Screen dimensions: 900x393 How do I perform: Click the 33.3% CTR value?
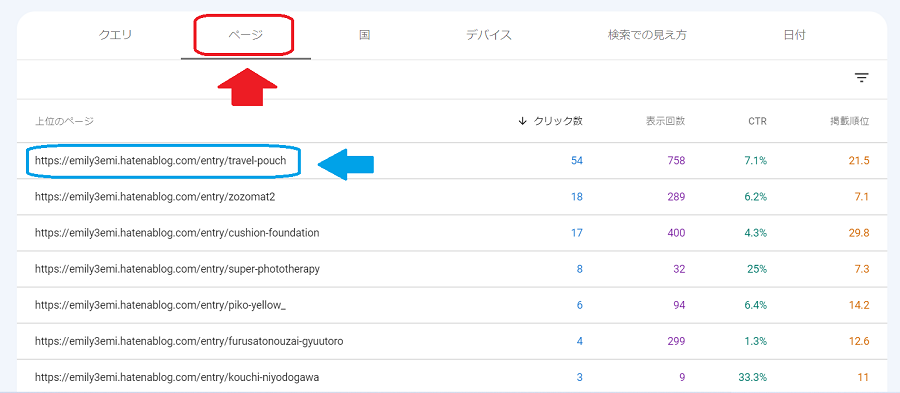point(753,378)
